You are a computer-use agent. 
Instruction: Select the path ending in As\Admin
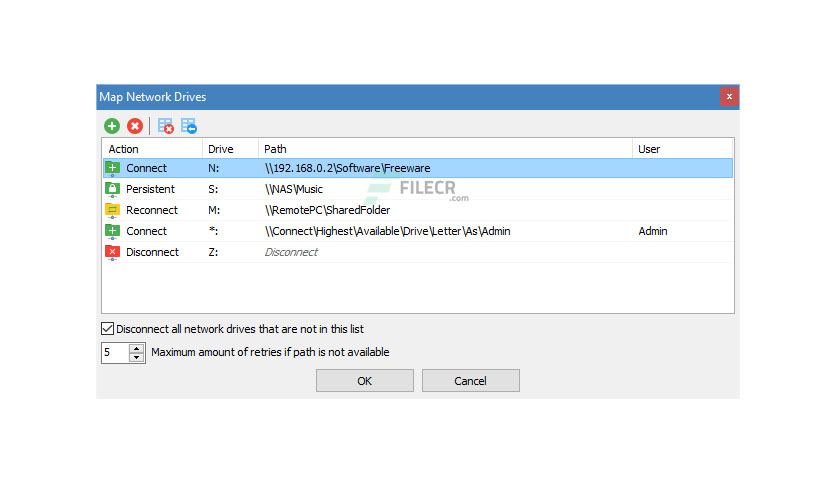[x=388, y=231]
